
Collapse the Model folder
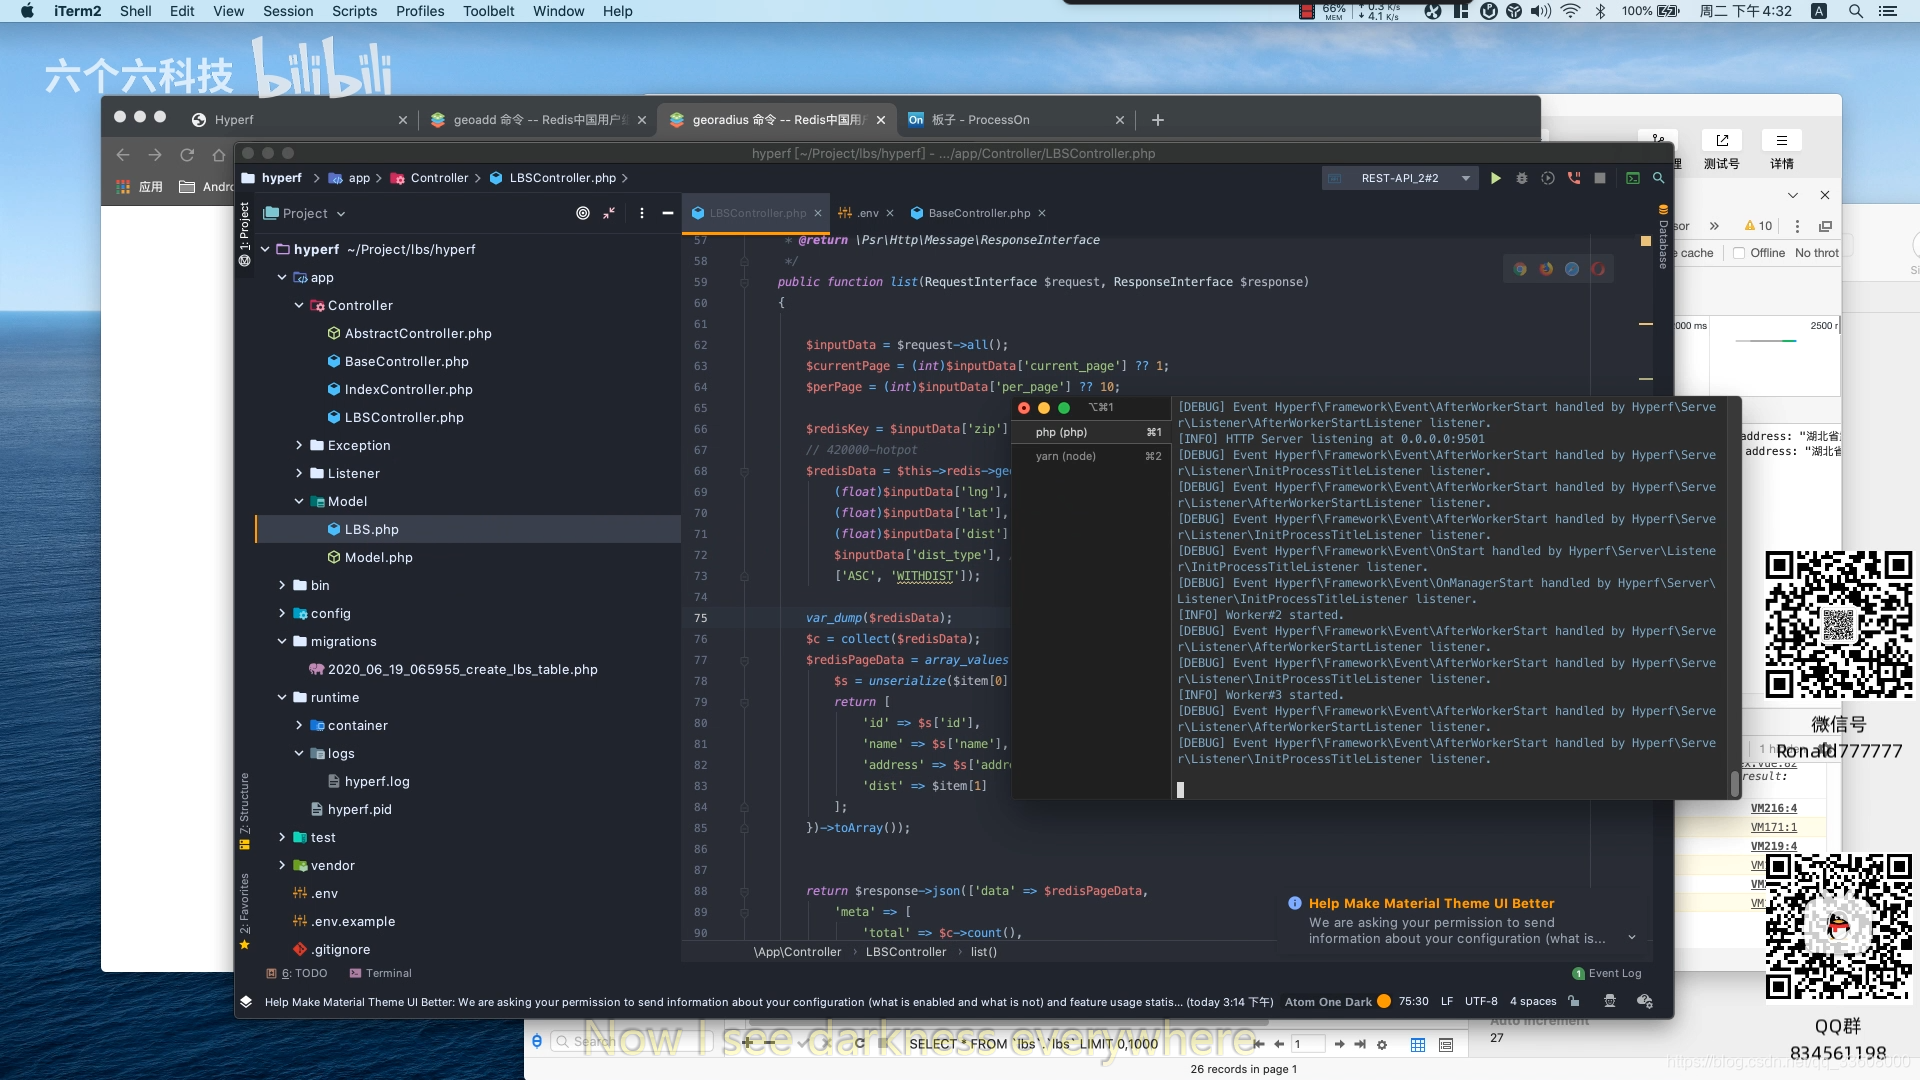point(299,501)
